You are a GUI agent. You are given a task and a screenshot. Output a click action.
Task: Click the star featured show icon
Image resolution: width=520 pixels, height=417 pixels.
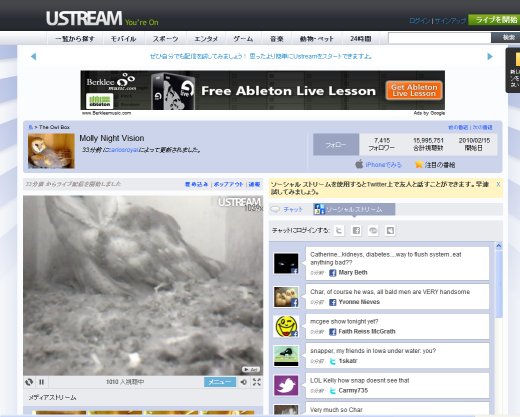[419, 164]
